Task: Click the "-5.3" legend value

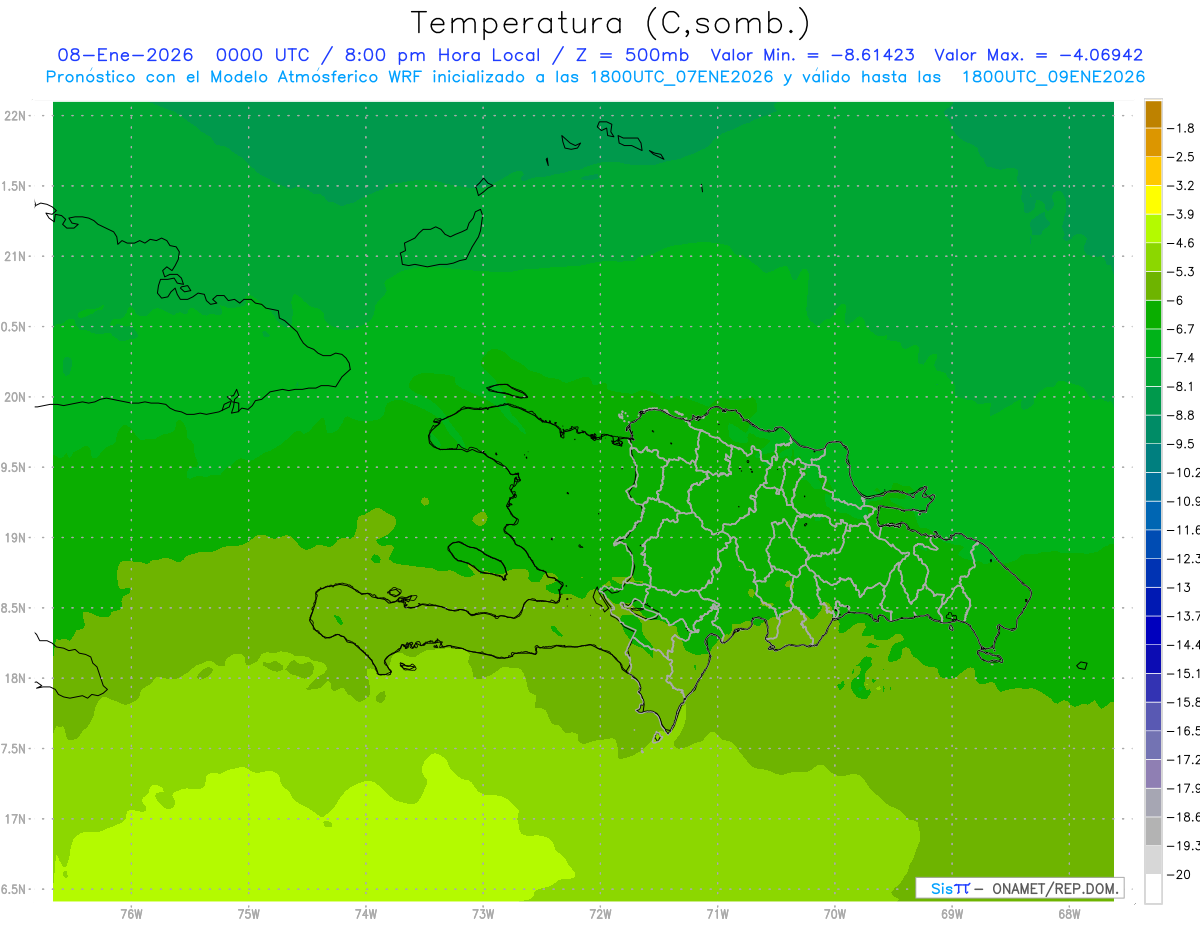Action: pyautogui.click(x=1183, y=272)
